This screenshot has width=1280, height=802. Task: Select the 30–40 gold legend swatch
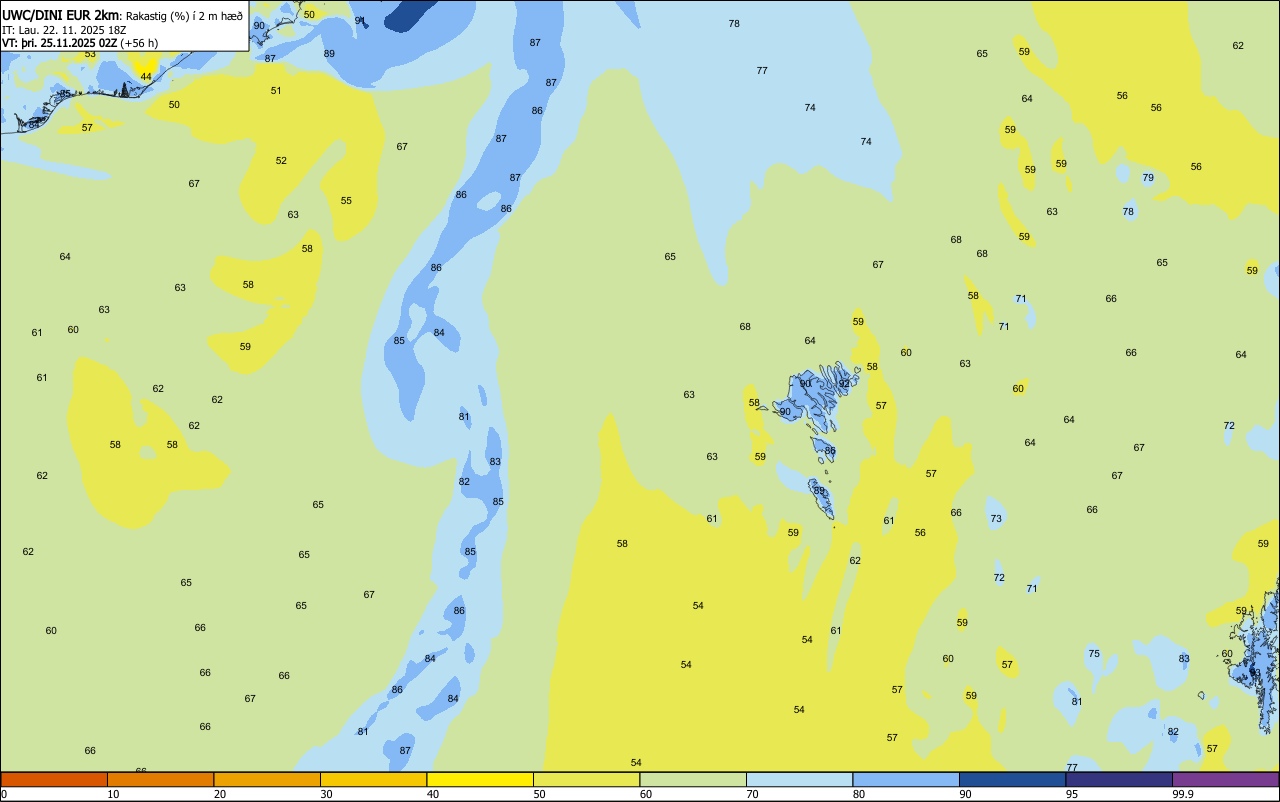[x=373, y=779]
